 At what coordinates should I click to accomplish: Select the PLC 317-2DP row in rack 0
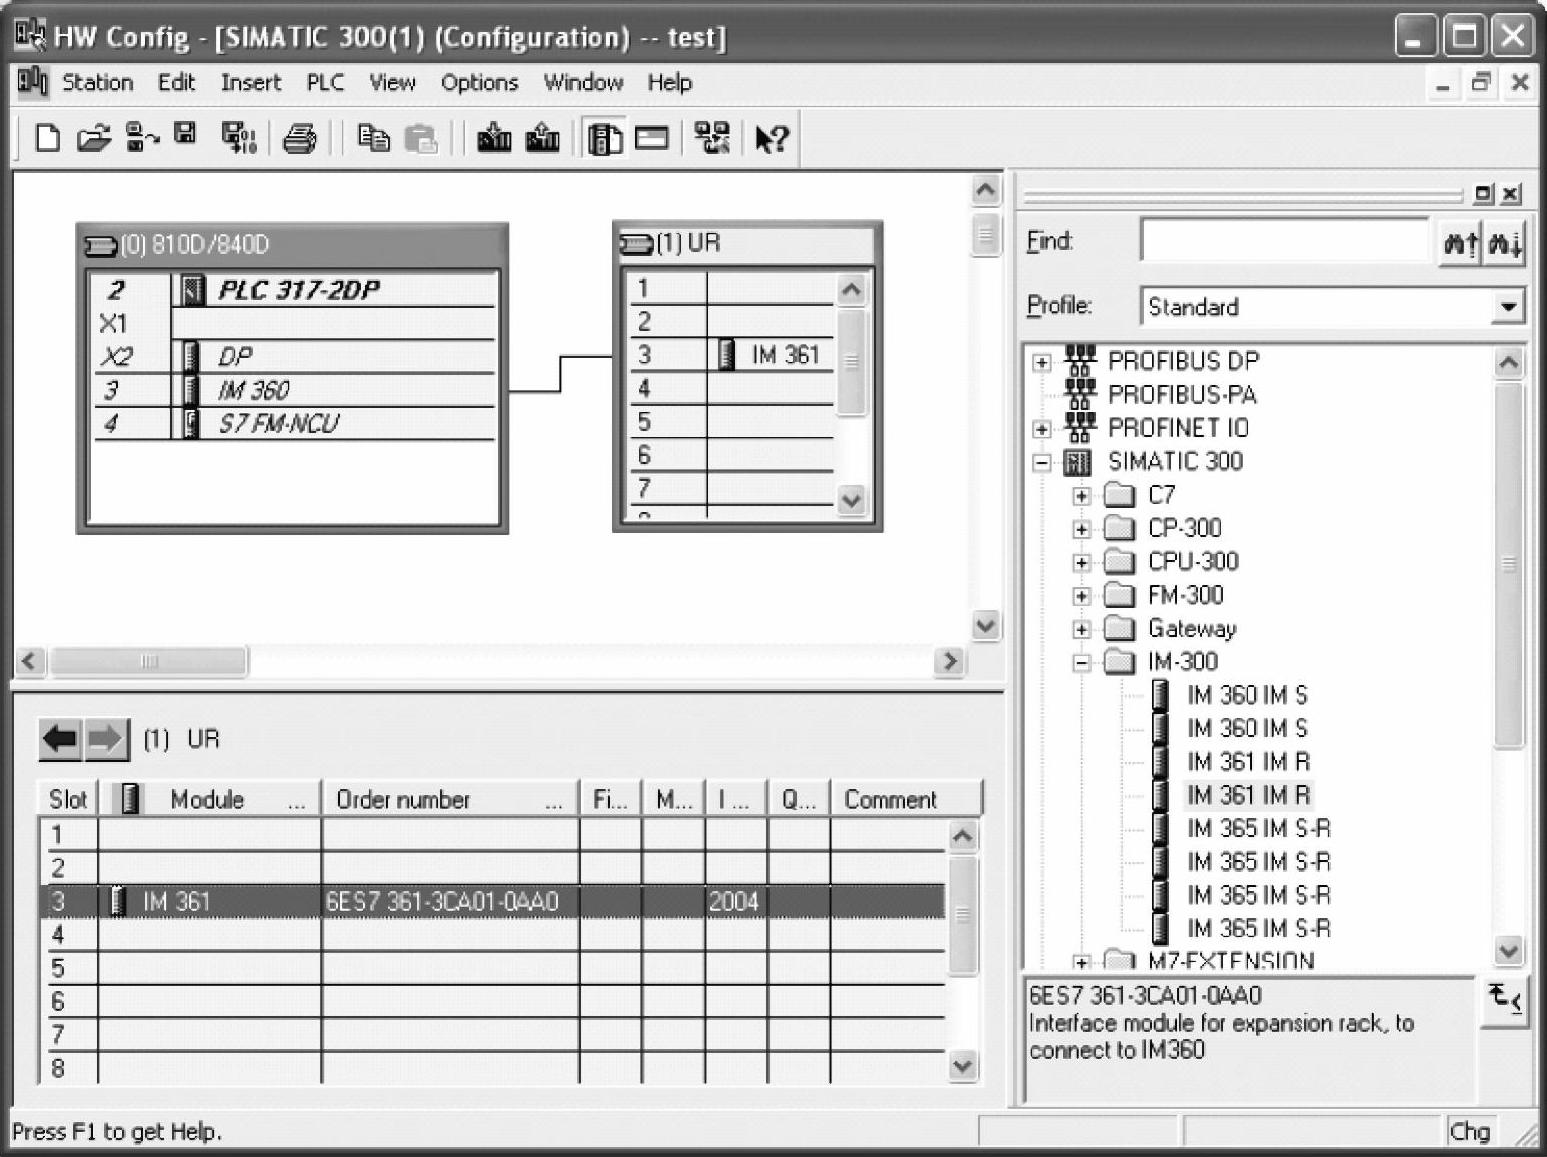295,290
